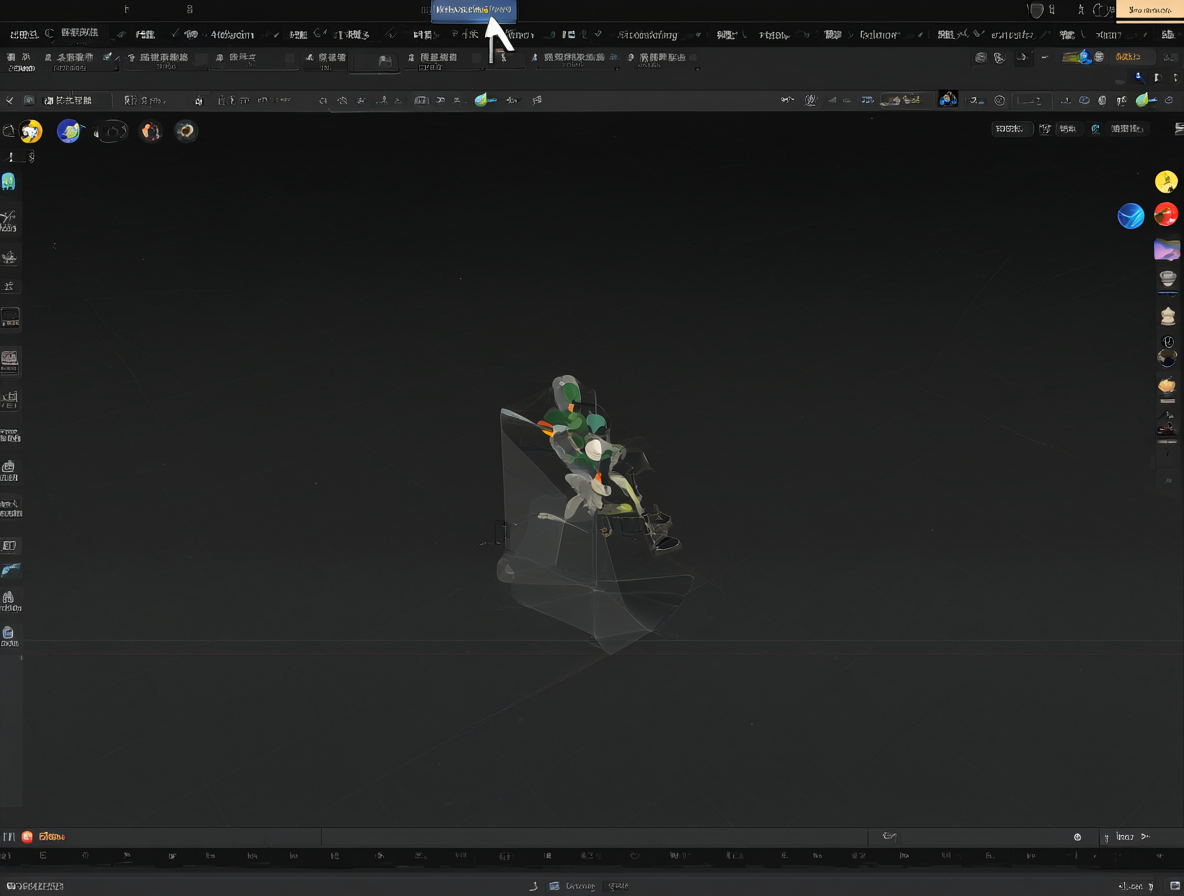Screen dimensions: 1184x896
Task: Click the smiley-face circle toolbar icon
Action: coord(999,100)
